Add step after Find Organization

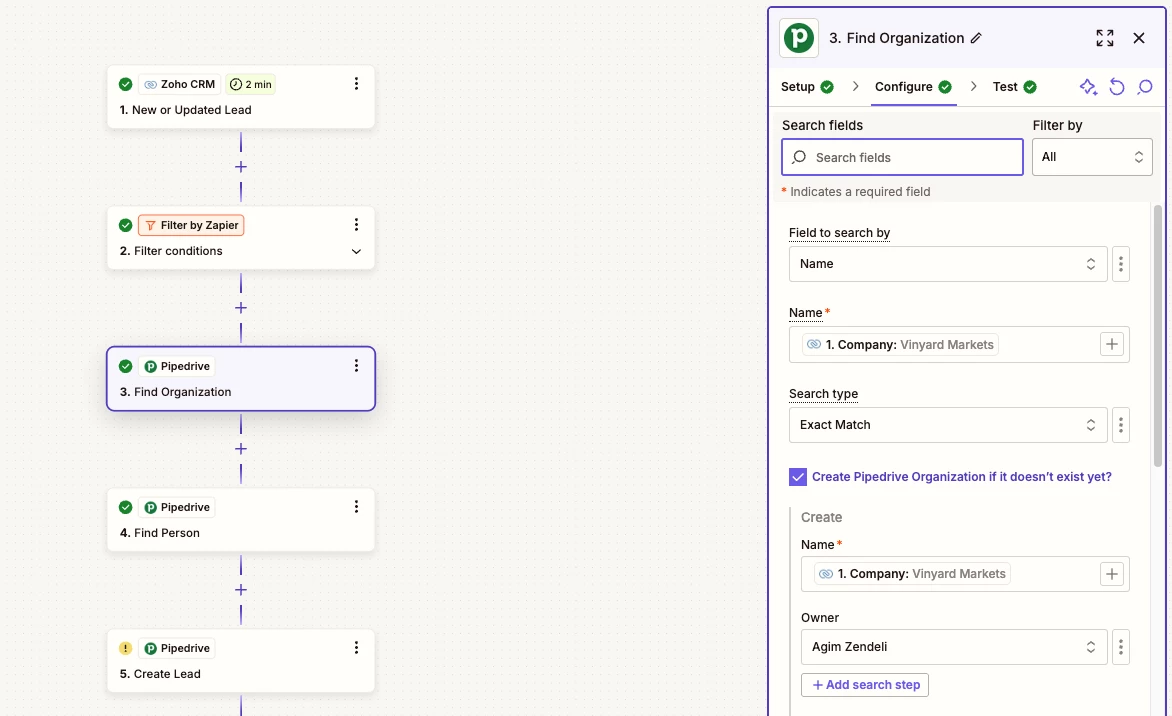[x=241, y=448]
